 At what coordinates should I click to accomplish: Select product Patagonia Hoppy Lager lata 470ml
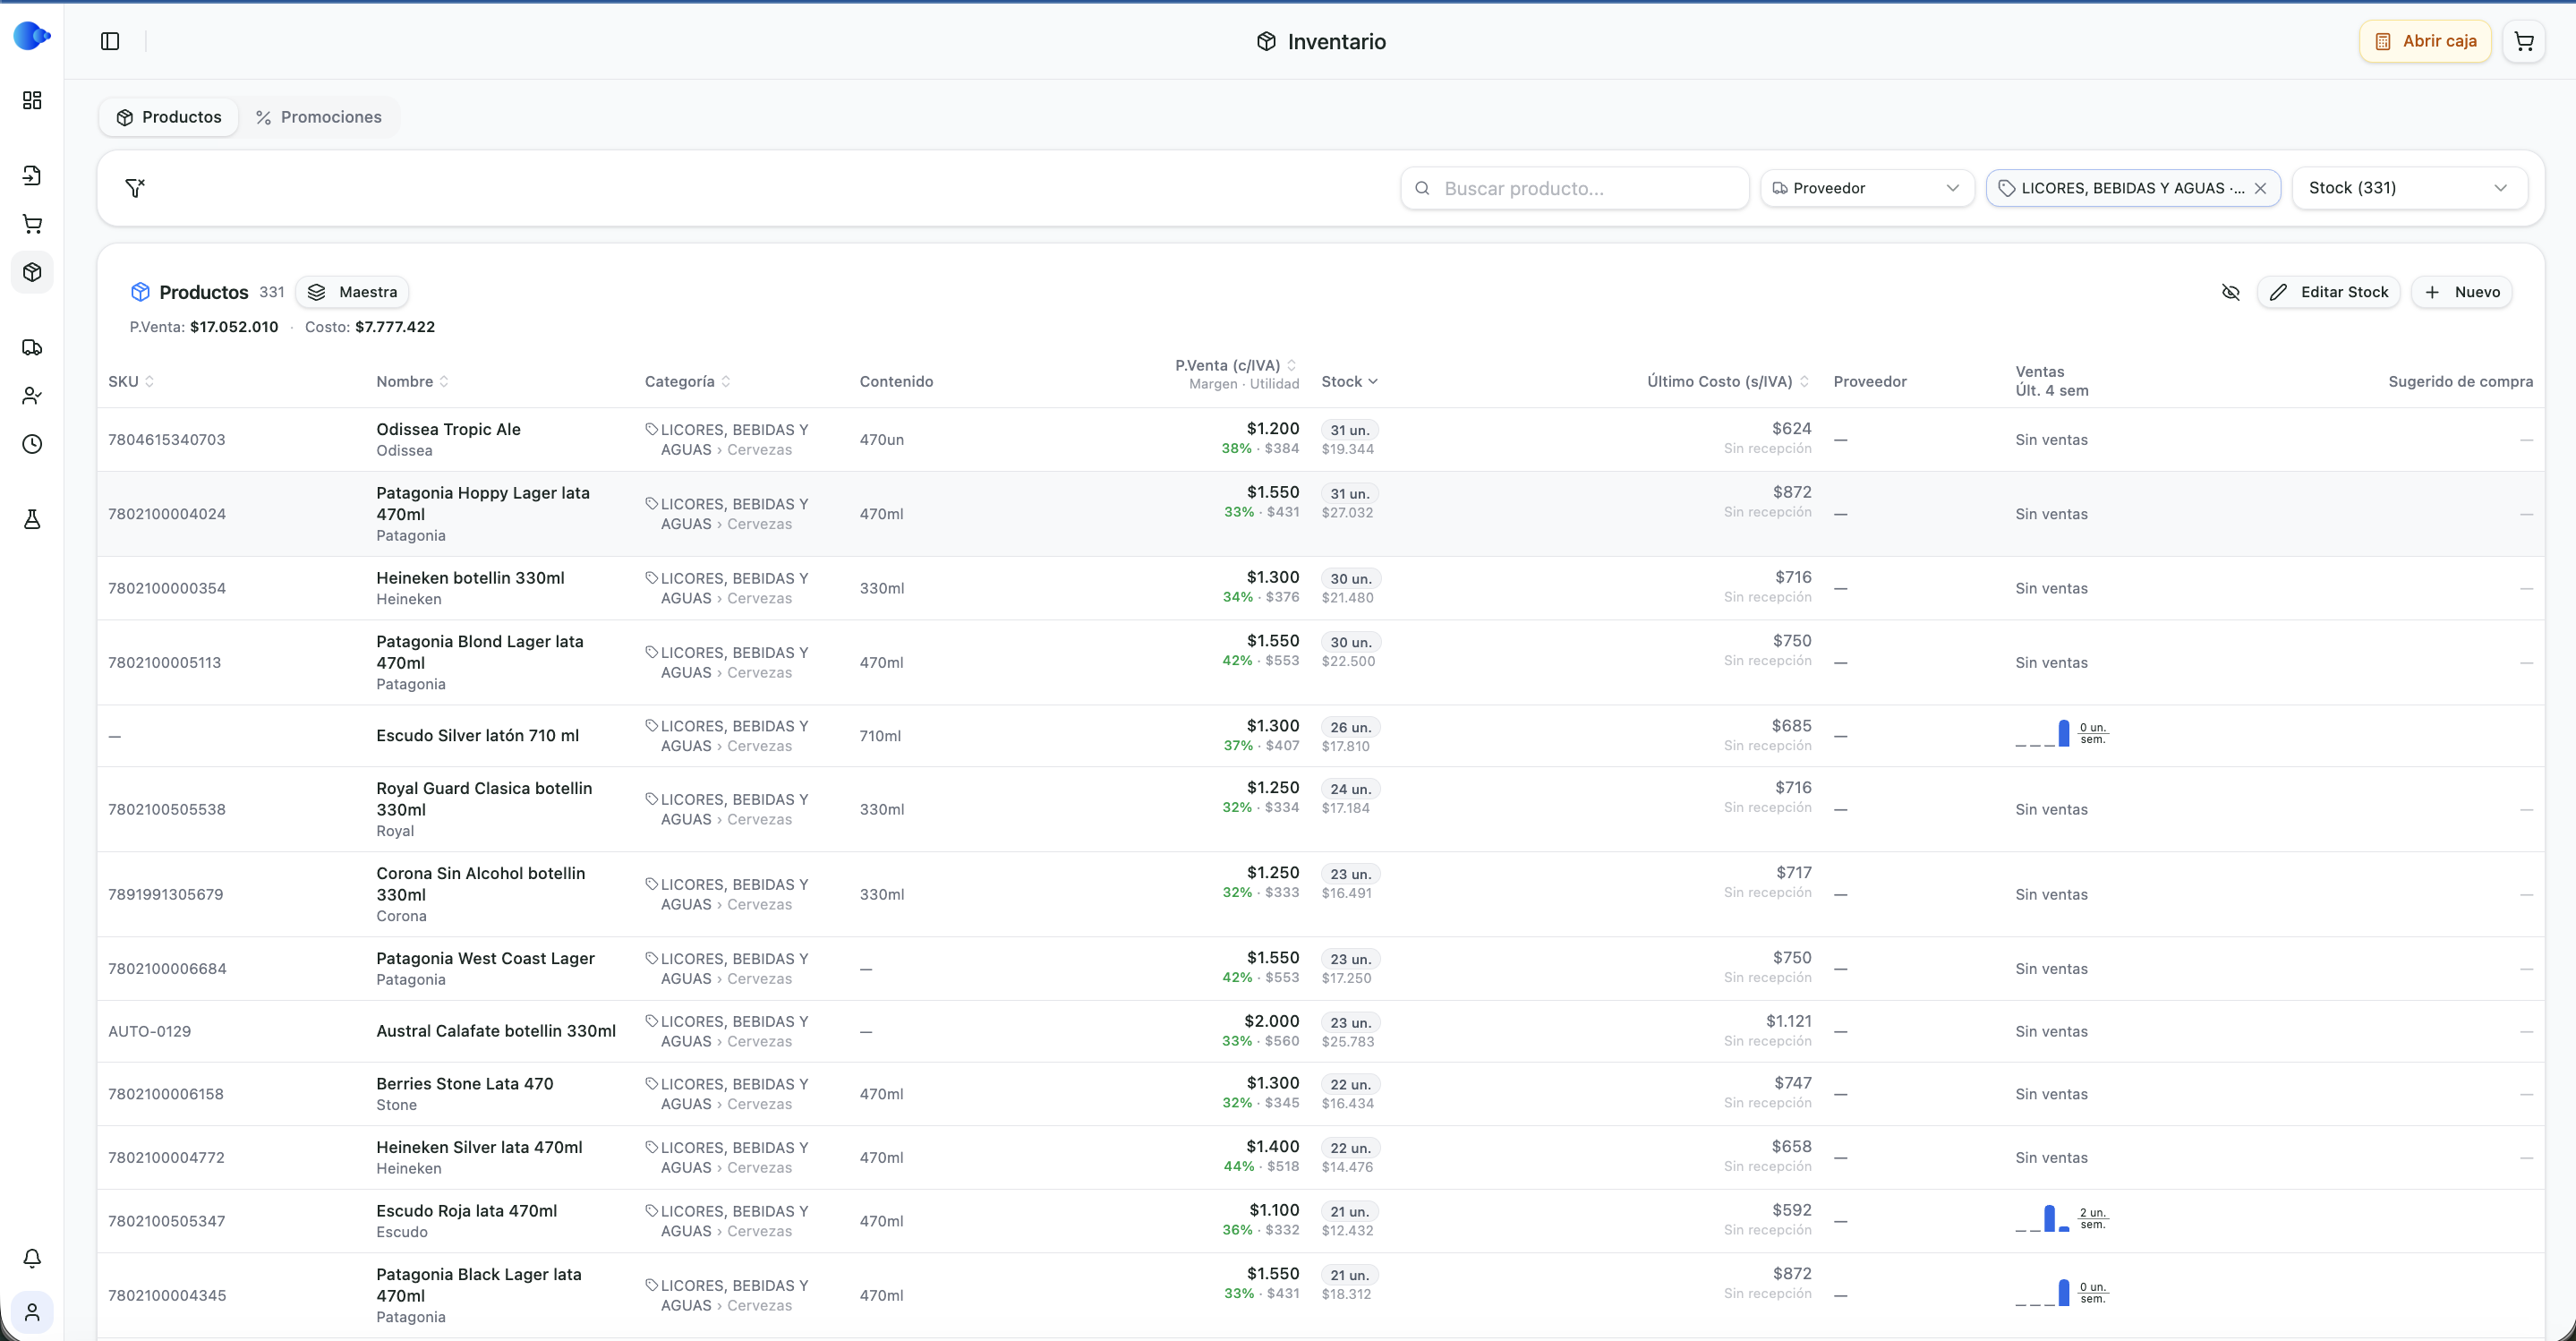483,503
